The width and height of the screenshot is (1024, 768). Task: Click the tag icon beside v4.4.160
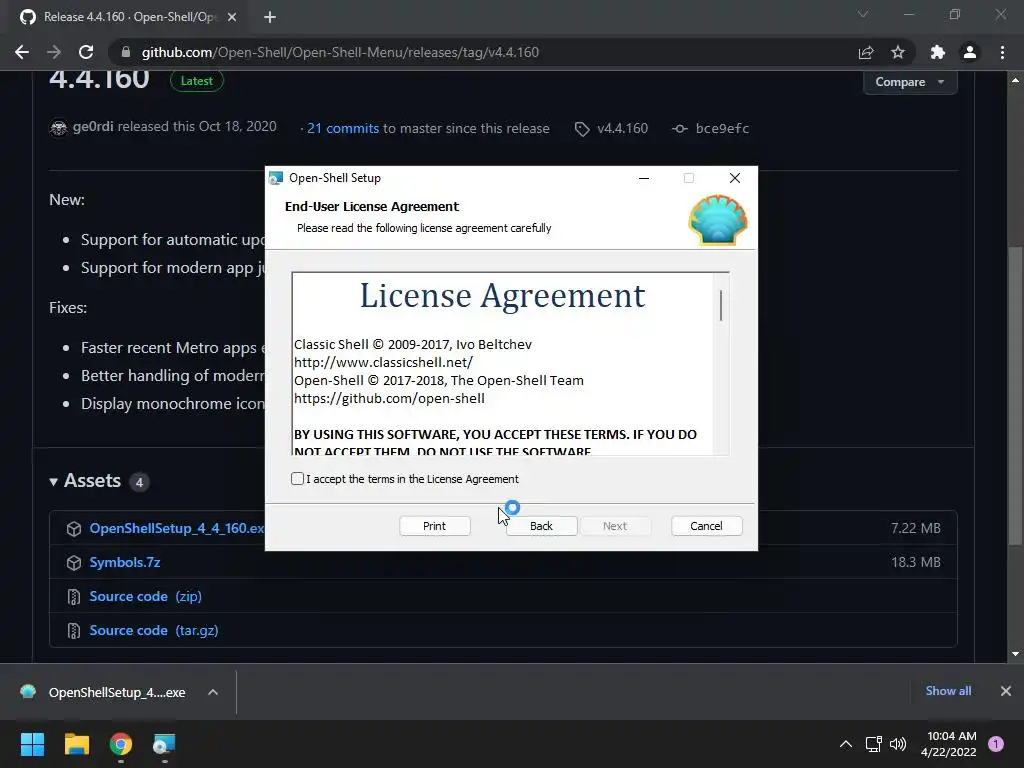[581, 129]
